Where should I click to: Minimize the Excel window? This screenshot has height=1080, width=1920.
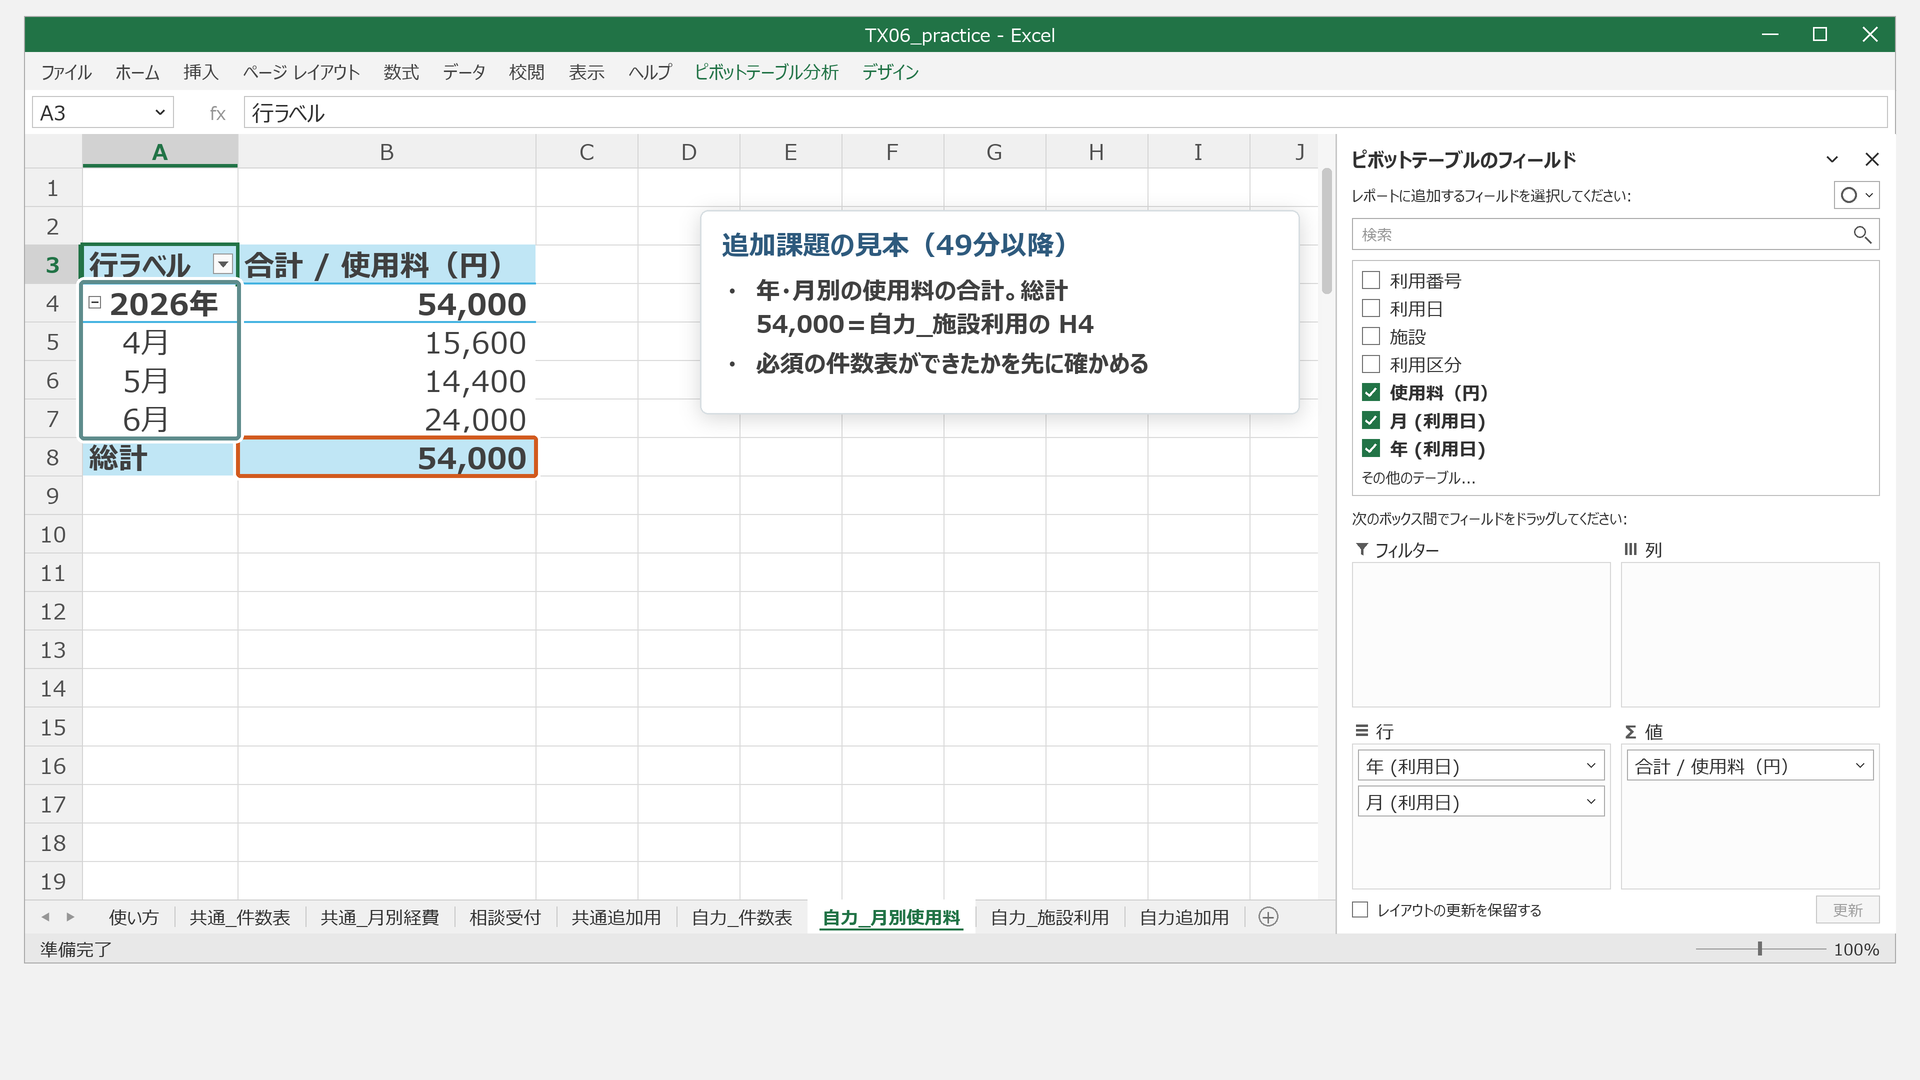point(1770,35)
